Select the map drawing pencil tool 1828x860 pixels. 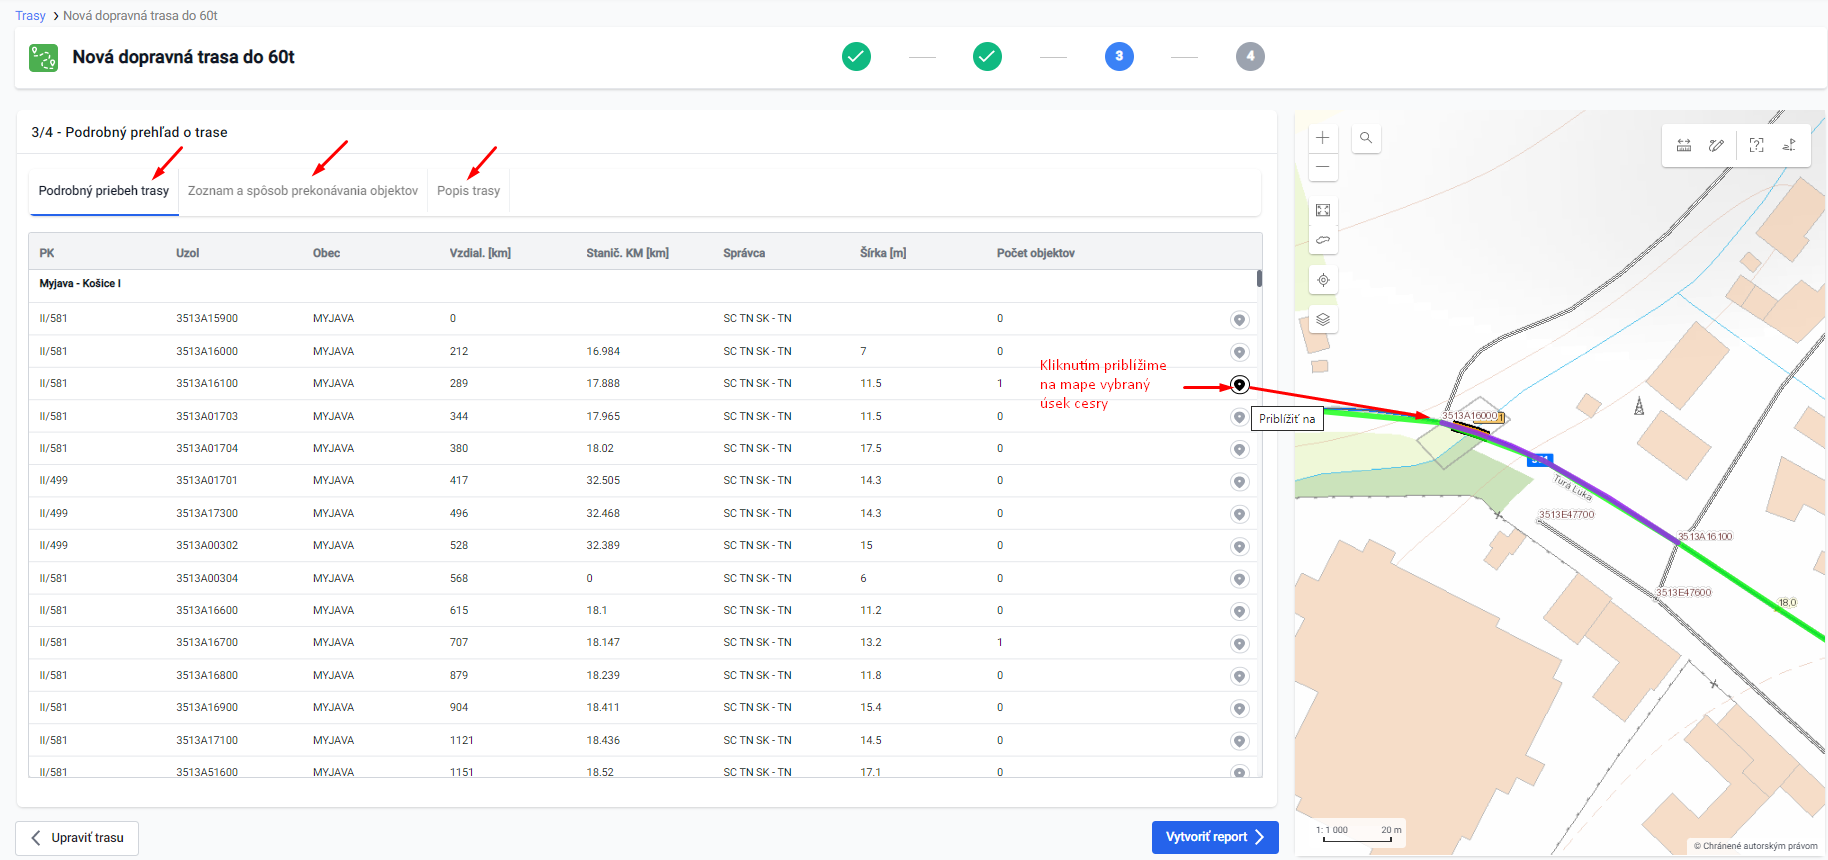pos(1716,146)
